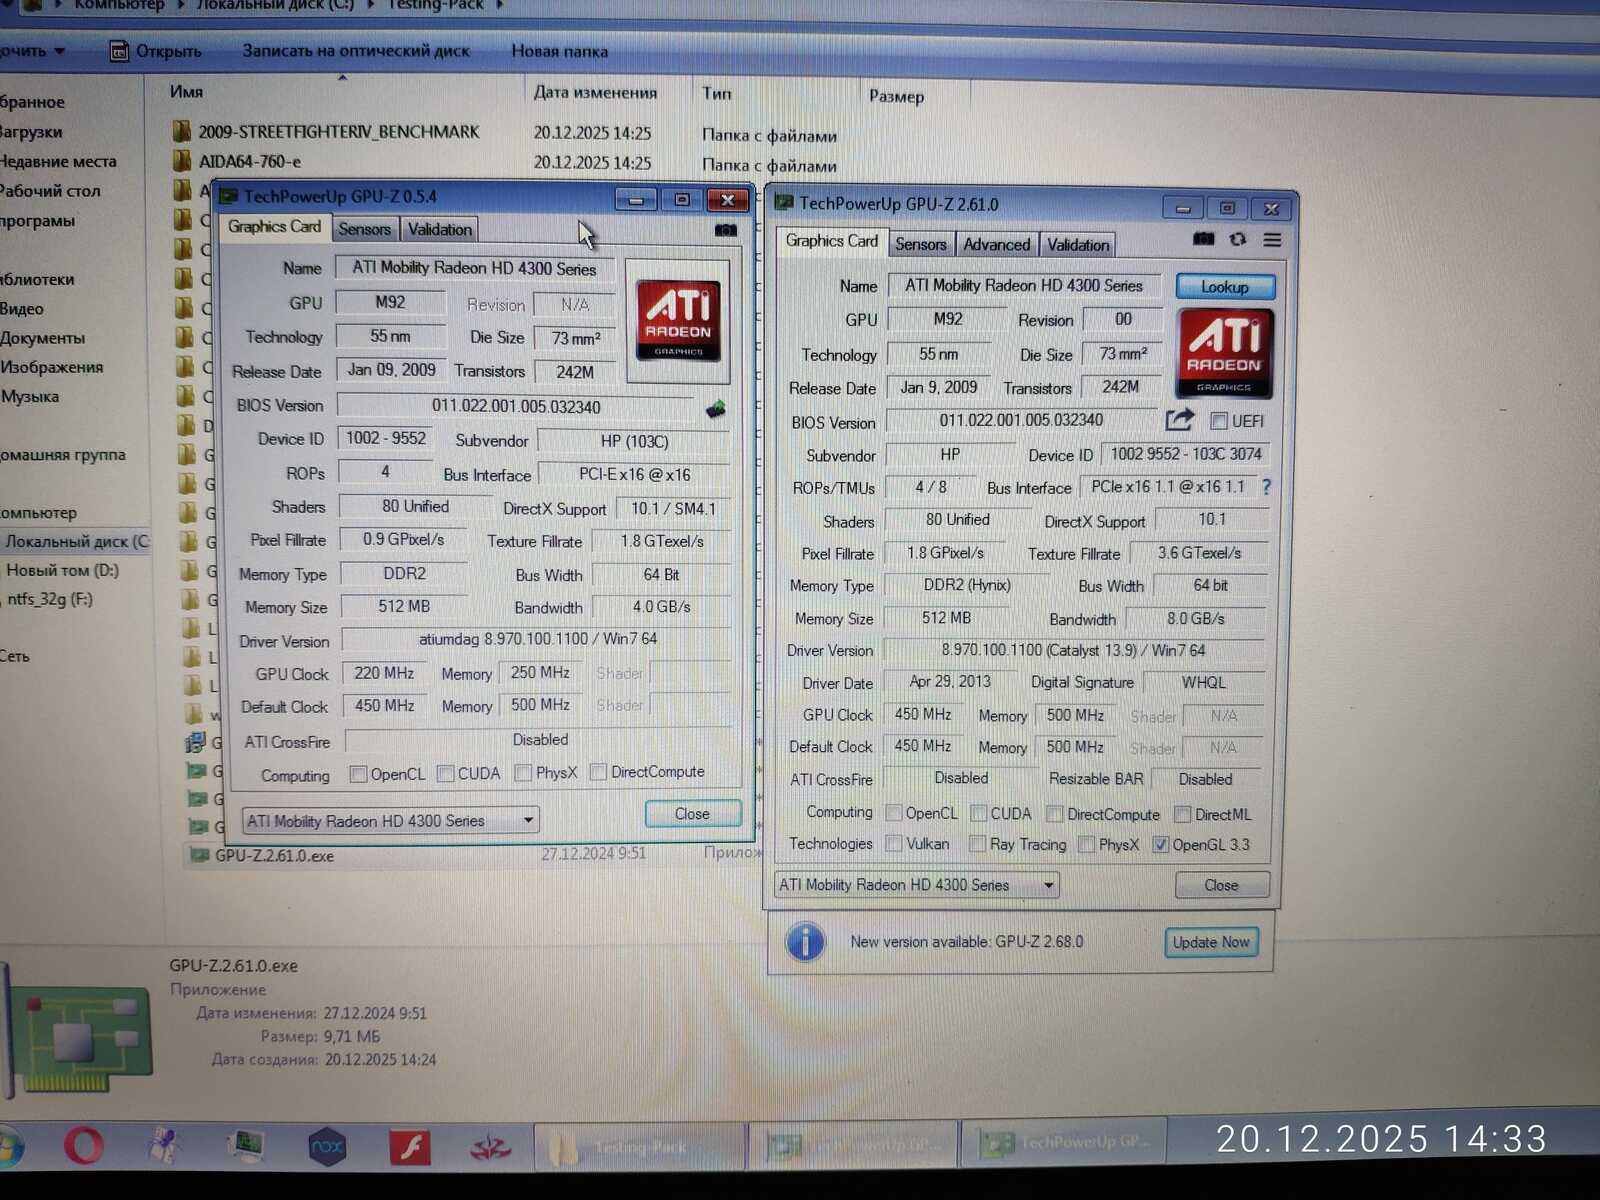
Task: Launch the Flash icon on the taskbar
Action: tap(409, 1147)
